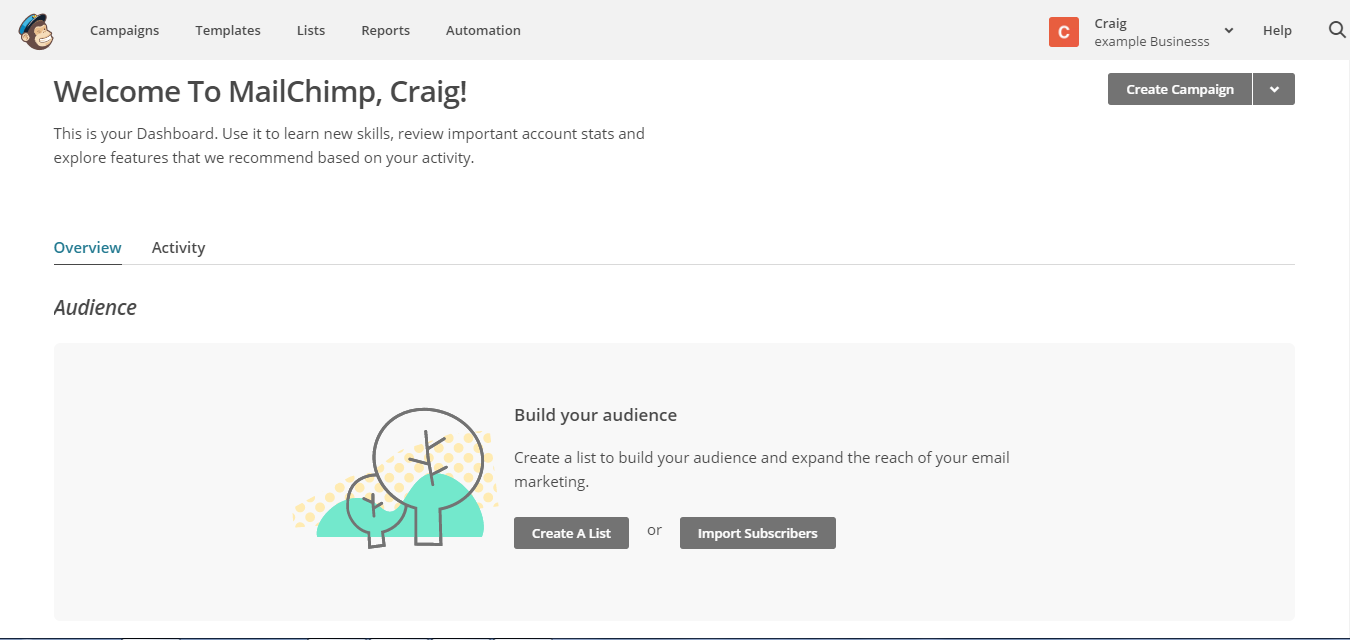Click the MailChimp monkey logo
The width and height of the screenshot is (1350, 640).
click(x=36, y=31)
